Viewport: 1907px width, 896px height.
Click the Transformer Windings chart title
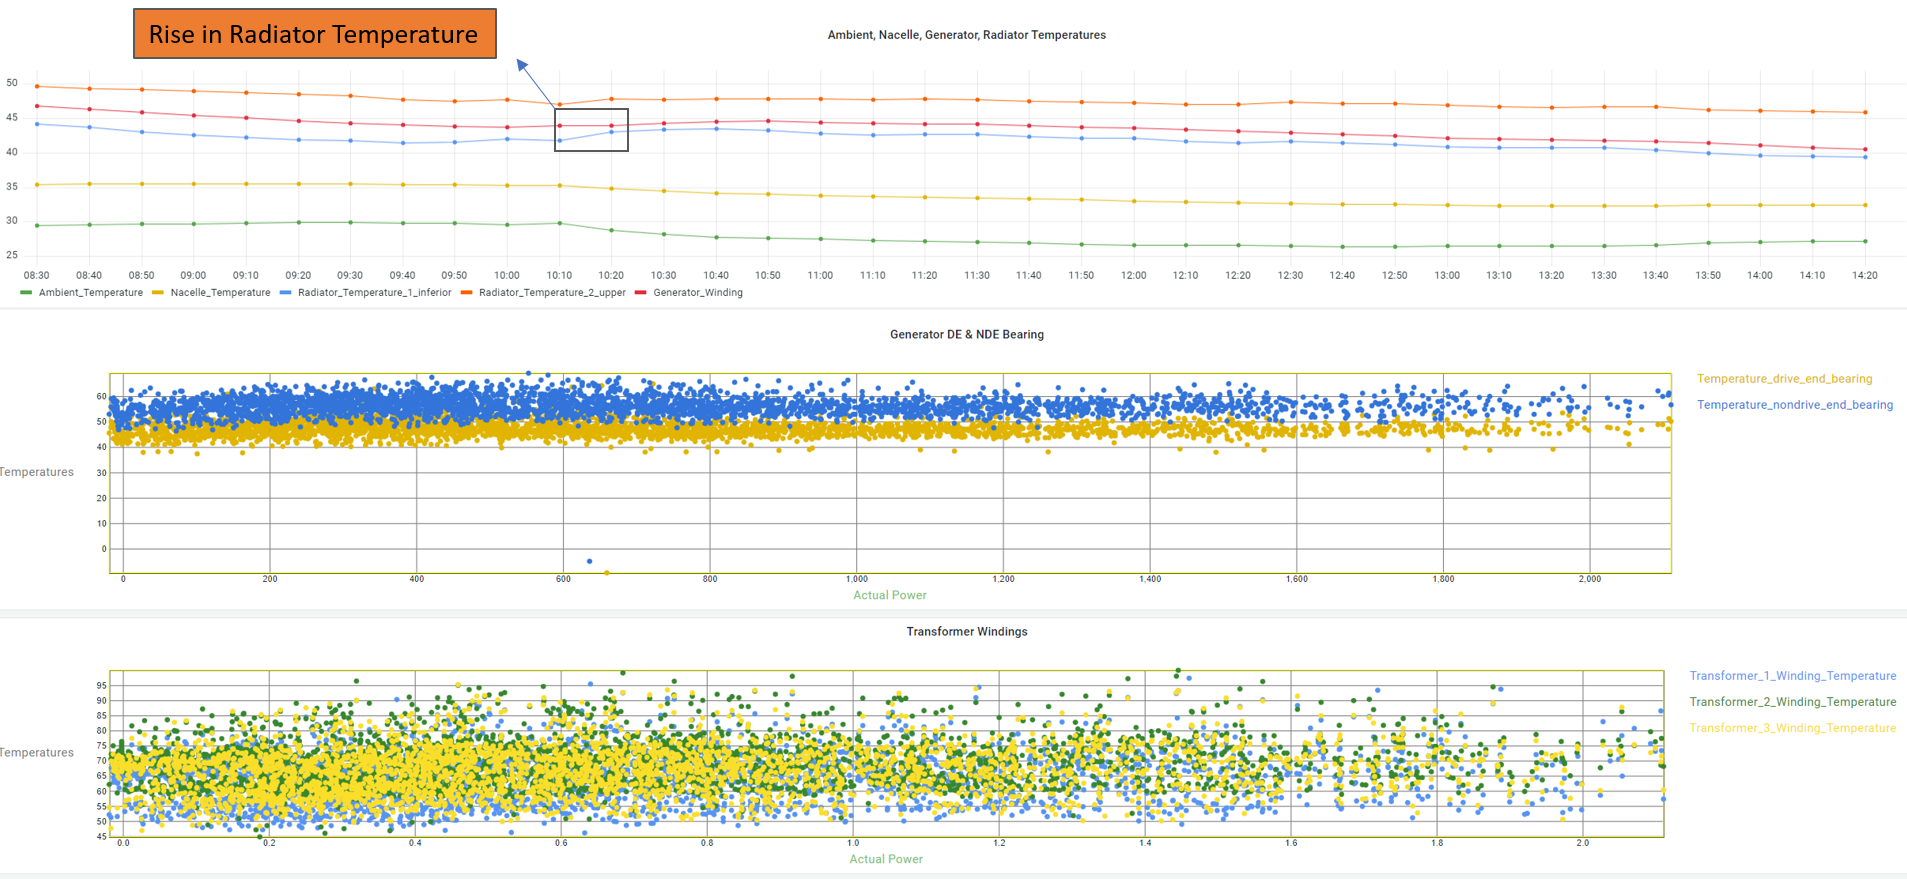pyautogui.click(x=967, y=632)
